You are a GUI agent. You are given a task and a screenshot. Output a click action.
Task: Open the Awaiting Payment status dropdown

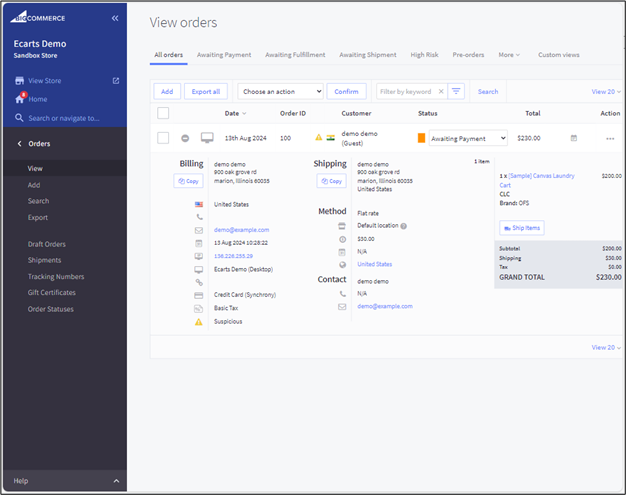pyautogui.click(x=468, y=138)
